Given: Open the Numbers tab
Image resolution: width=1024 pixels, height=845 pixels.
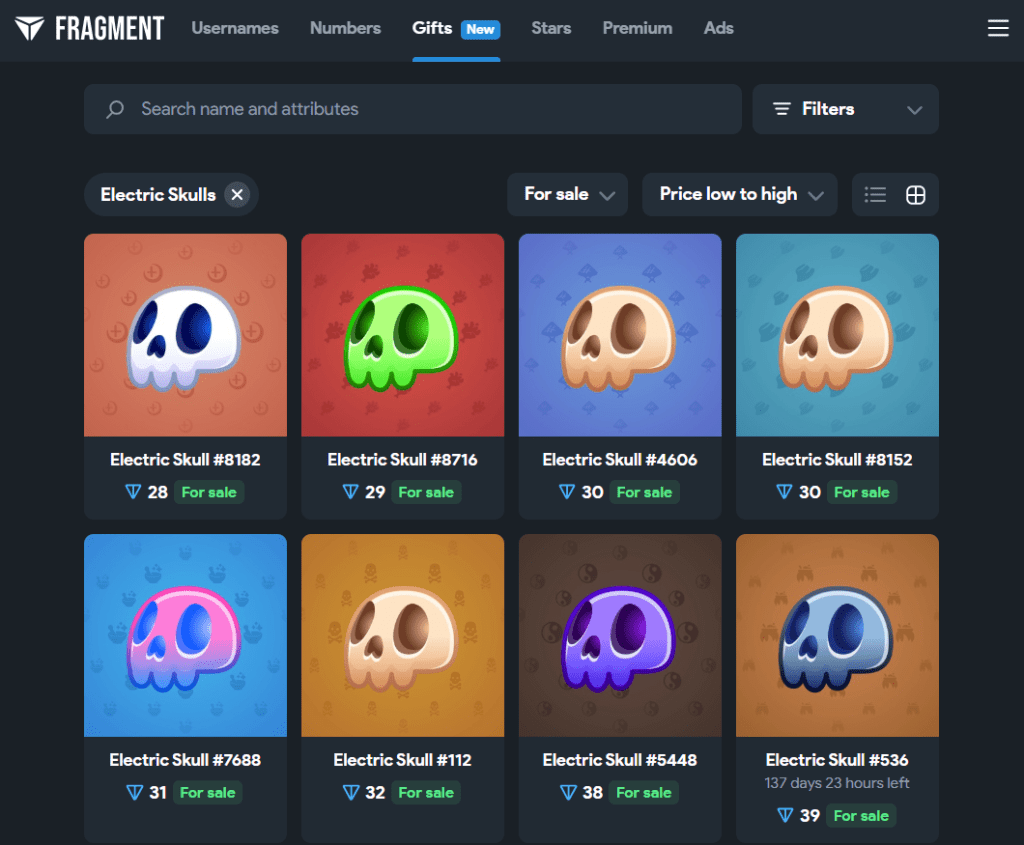Looking at the screenshot, I should point(345,28).
